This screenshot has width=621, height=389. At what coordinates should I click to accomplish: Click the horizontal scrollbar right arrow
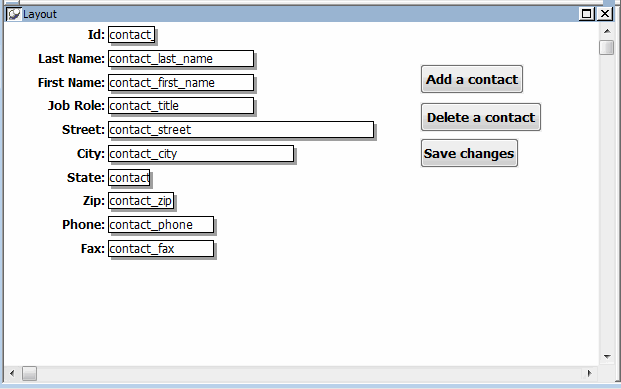[589, 373]
